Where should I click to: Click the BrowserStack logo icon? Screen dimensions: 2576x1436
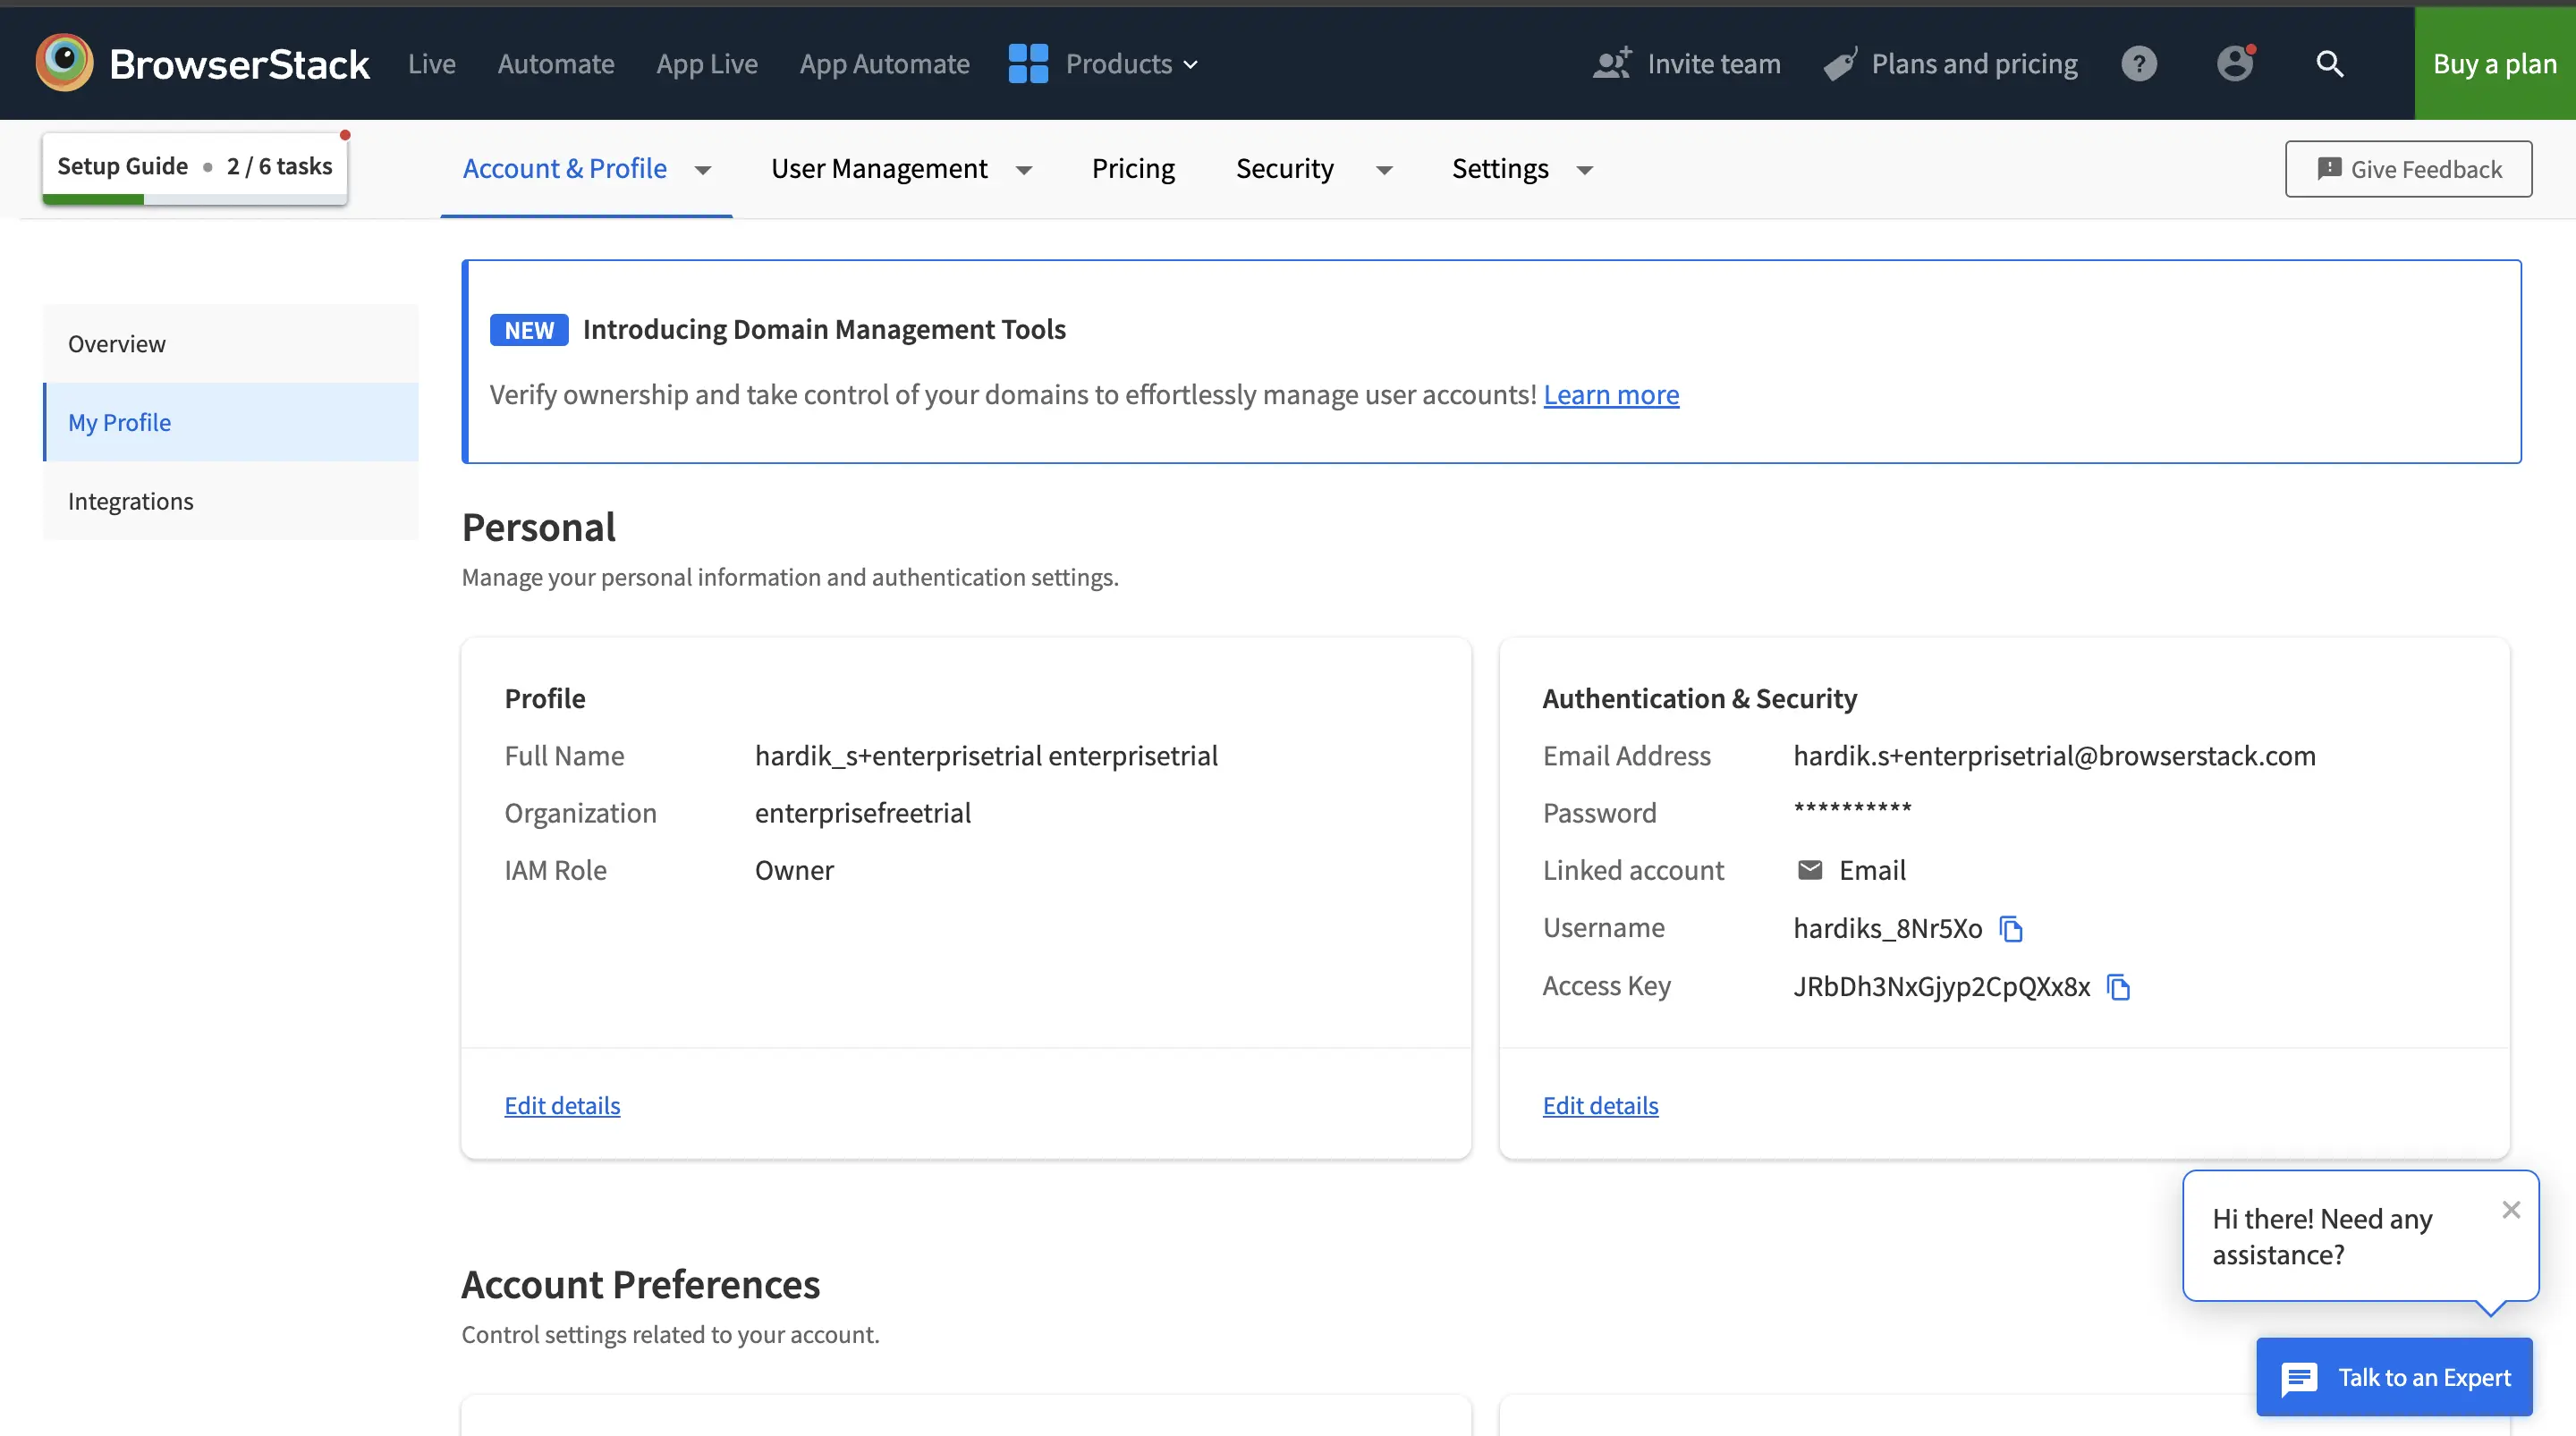(64, 63)
